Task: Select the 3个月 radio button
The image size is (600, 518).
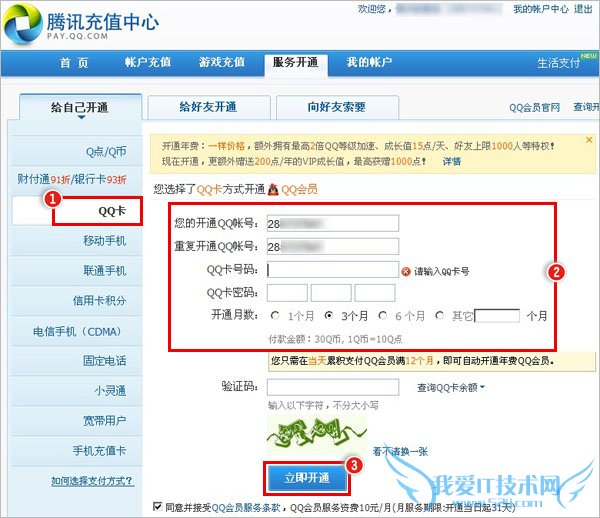Action: click(x=328, y=316)
